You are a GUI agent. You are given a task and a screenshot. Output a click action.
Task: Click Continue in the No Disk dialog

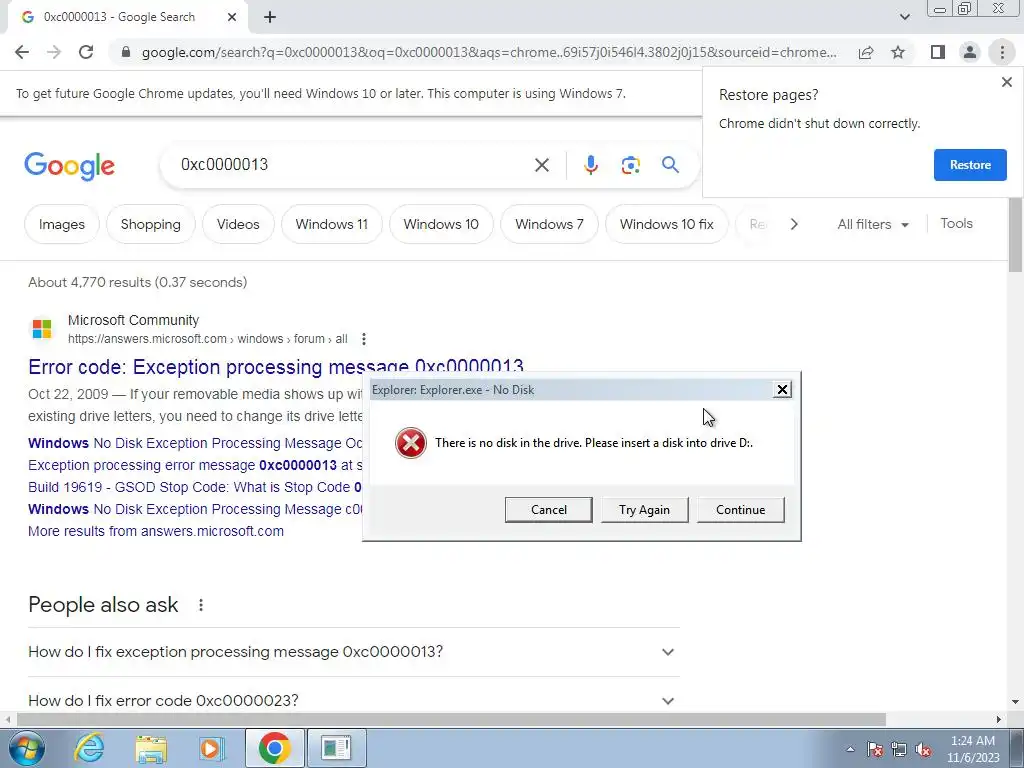tap(741, 510)
